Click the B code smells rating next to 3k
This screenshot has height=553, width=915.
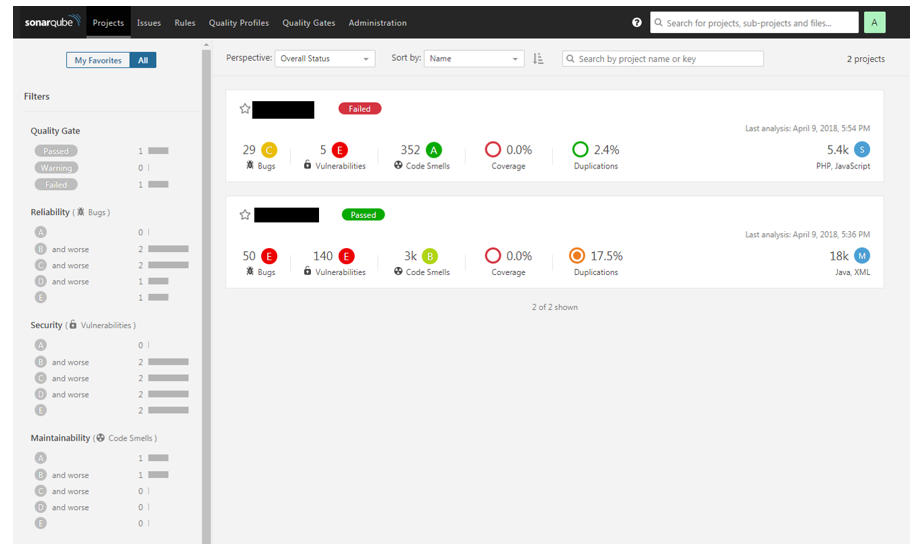pyautogui.click(x=429, y=256)
